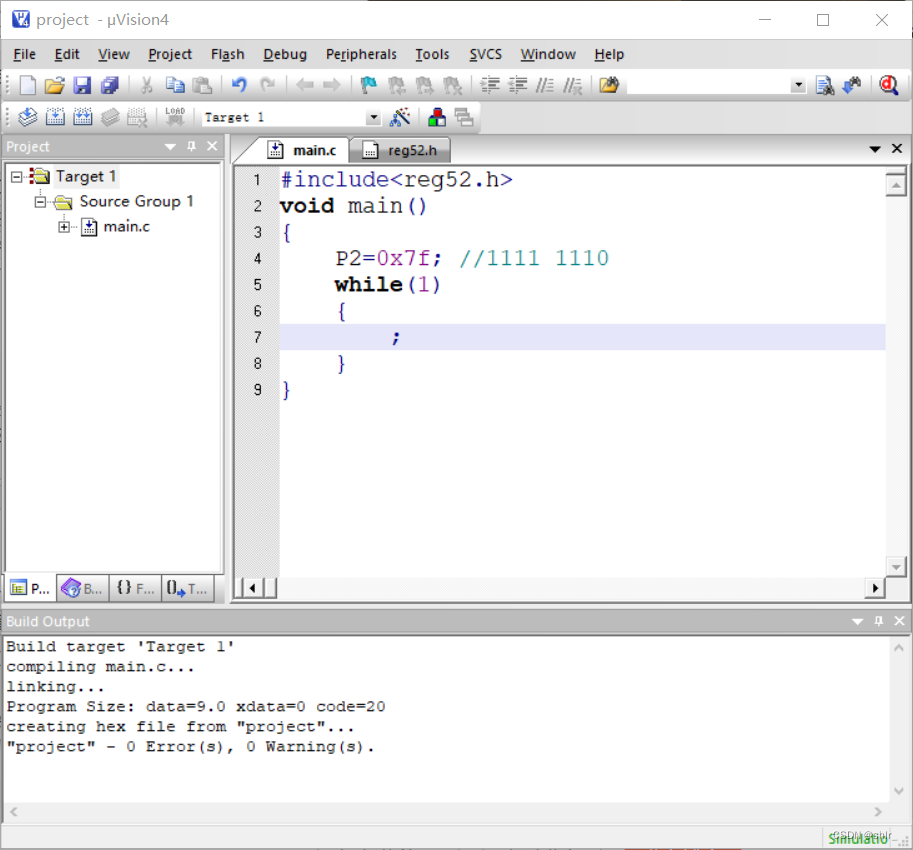Unindent selected lines icon

[x=518, y=85]
